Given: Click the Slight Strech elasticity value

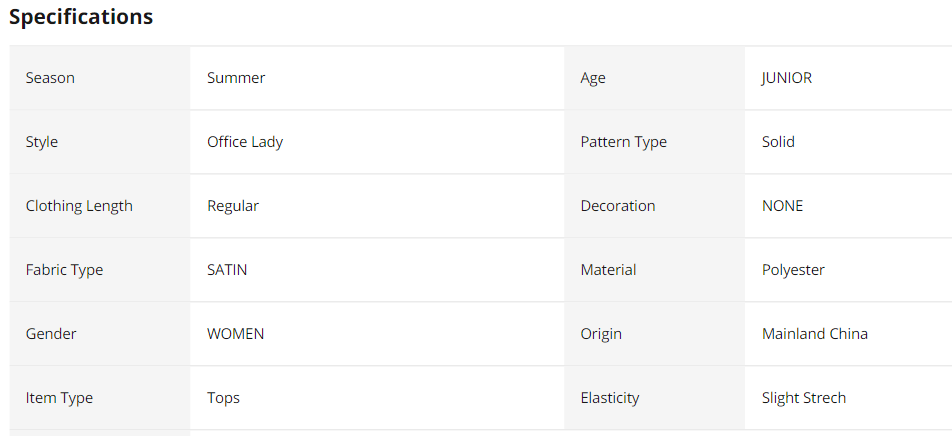Looking at the screenshot, I should 804,398.
